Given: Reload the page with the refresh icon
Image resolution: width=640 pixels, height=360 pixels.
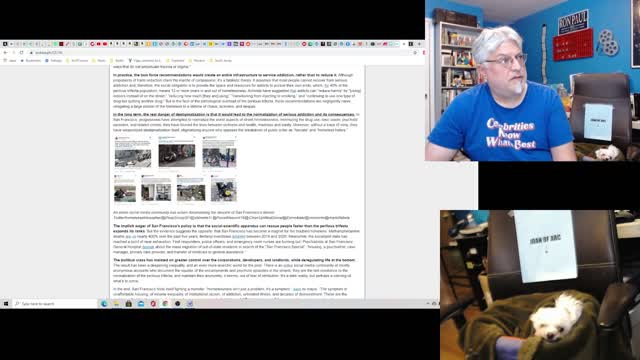Looking at the screenshot, I should point(21,53).
